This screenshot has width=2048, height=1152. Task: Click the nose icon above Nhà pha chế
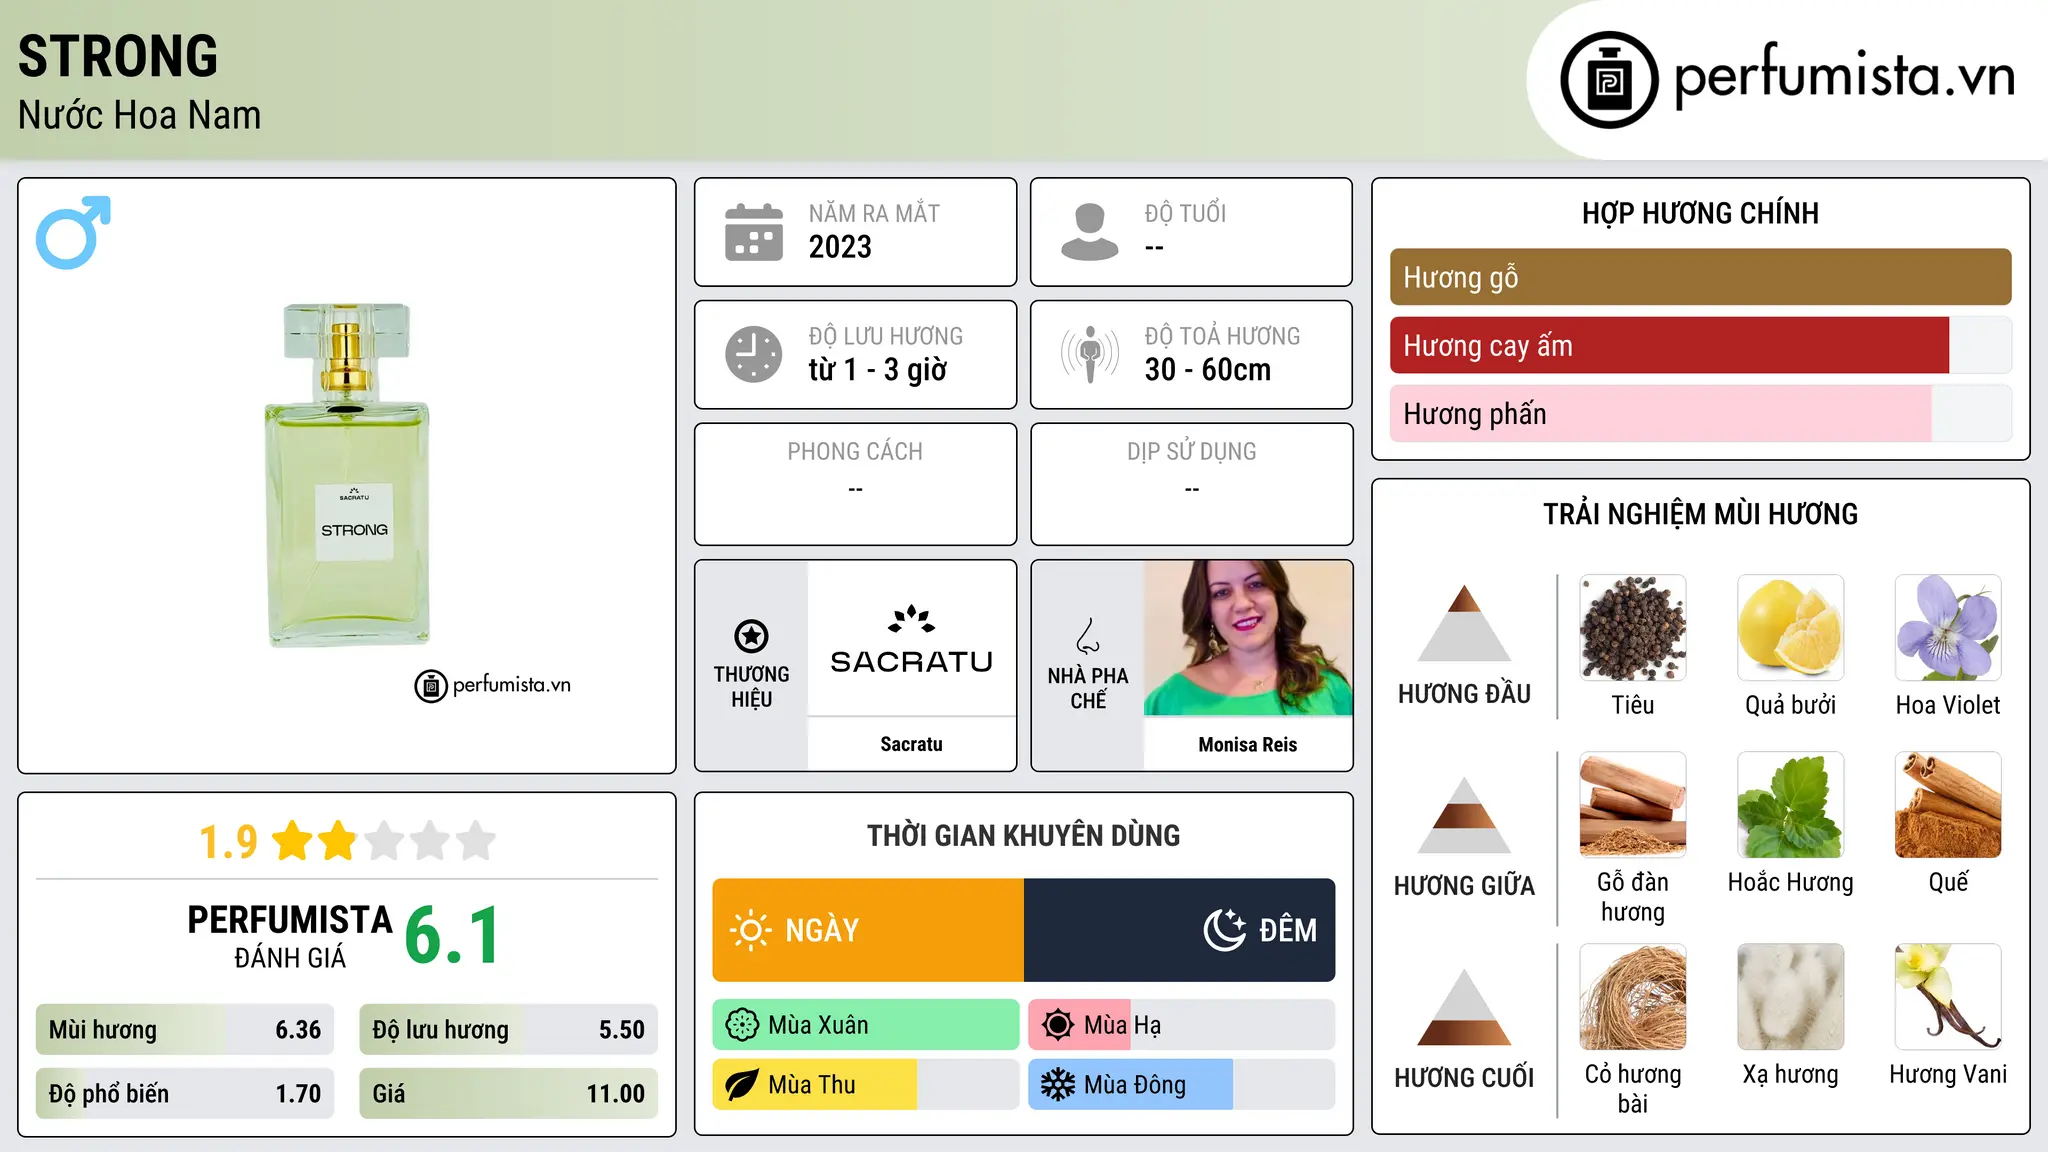coord(1088,636)
